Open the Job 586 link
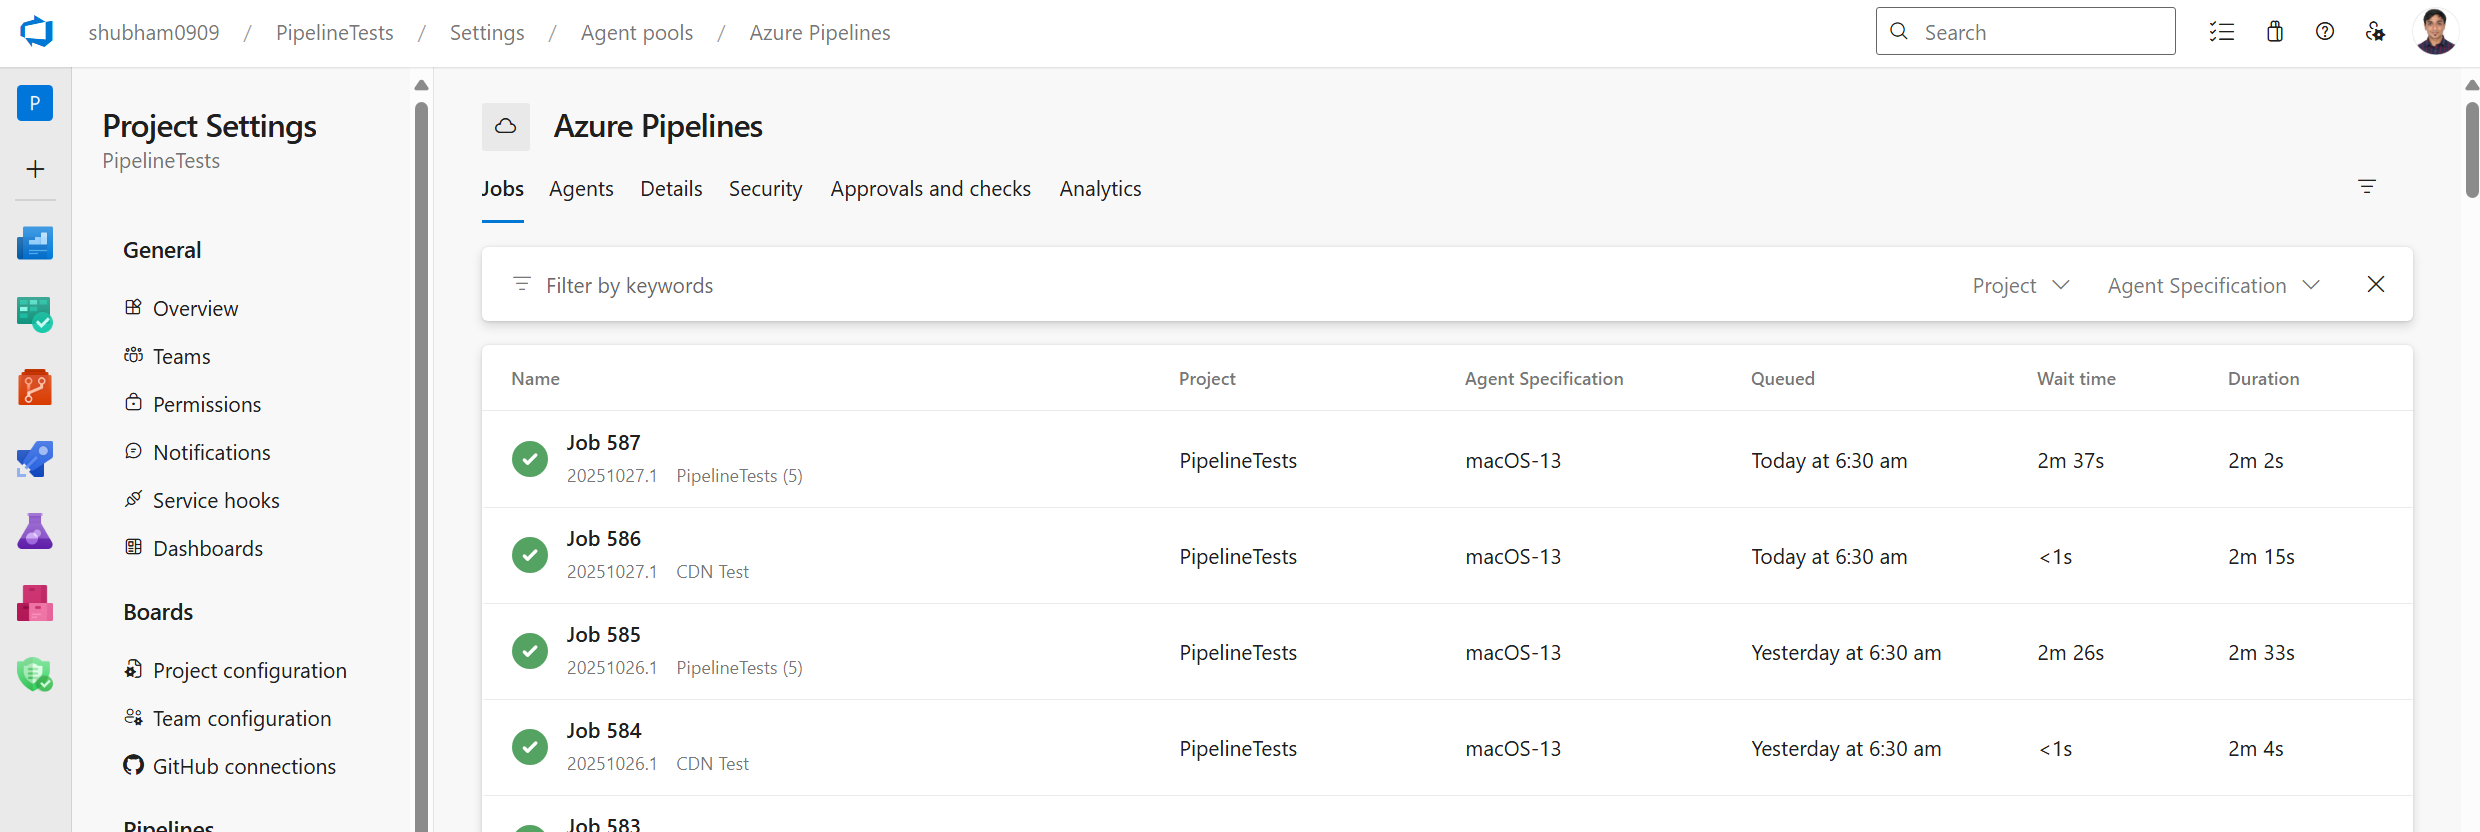2480x832 pixels. (x=604, y=539)
